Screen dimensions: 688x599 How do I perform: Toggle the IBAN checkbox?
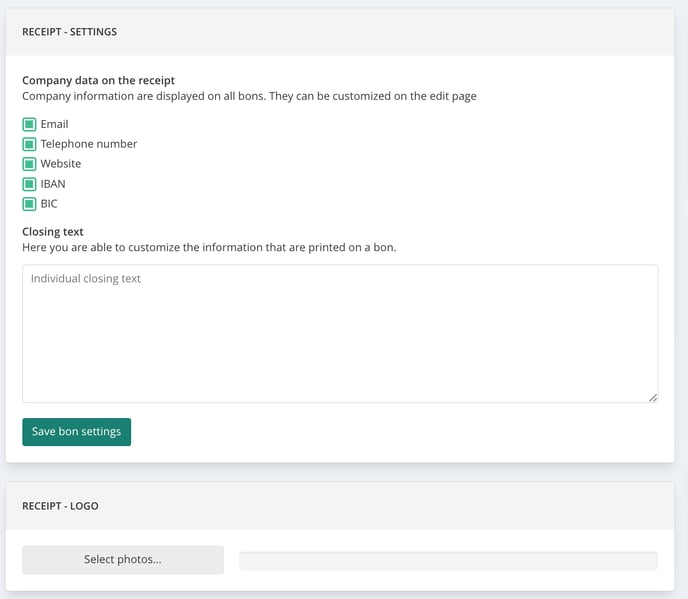coord(29,184)
